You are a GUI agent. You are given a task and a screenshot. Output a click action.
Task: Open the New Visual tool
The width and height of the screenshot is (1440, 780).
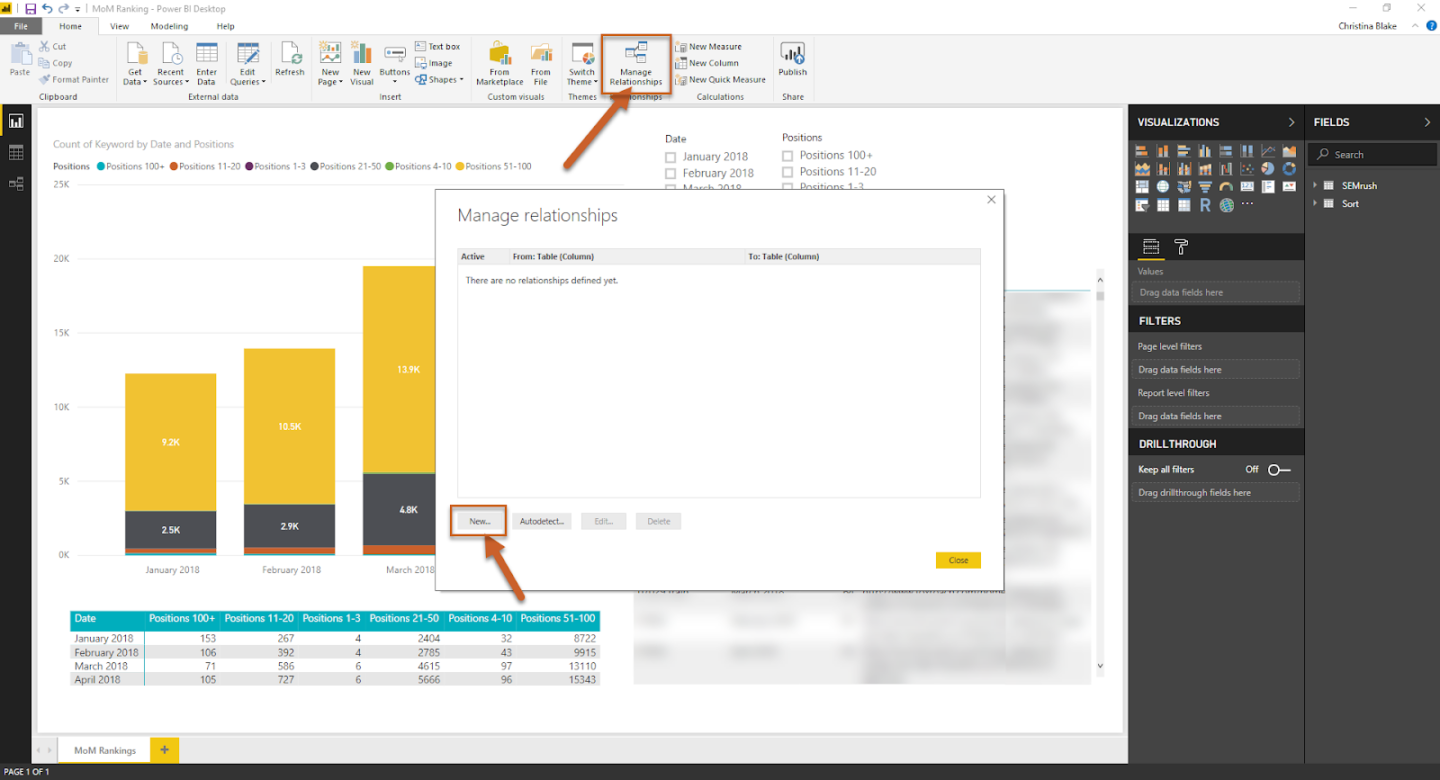coord(362,62)
